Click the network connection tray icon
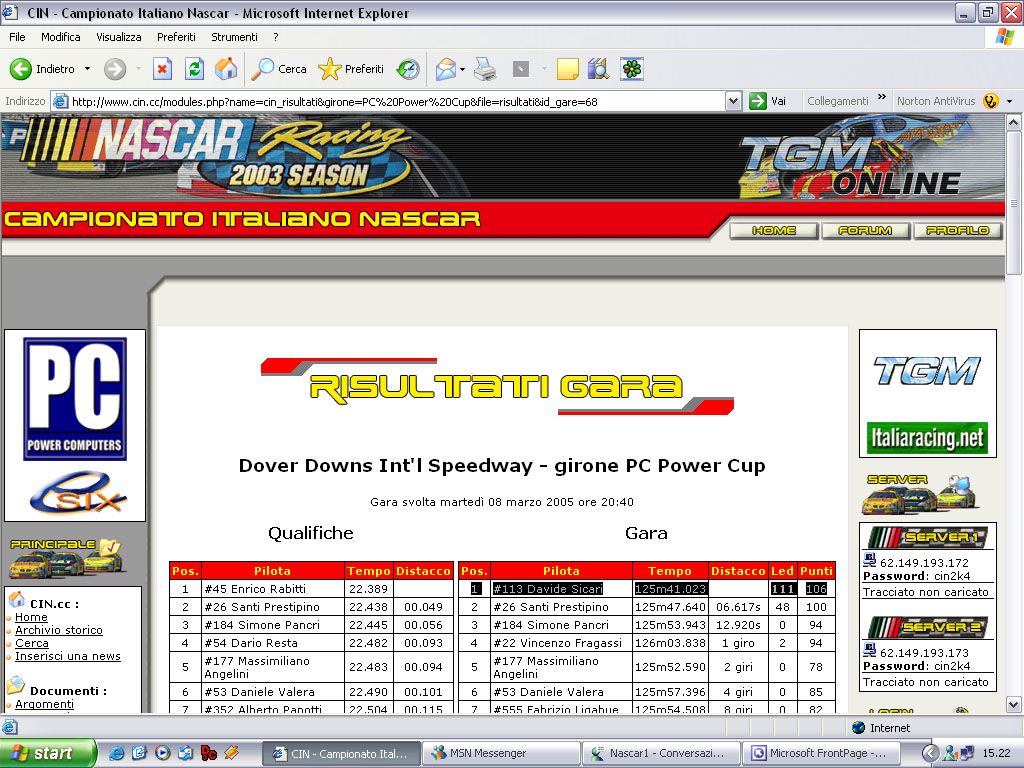Viewport: 1024px width, 768px height. 967,753
